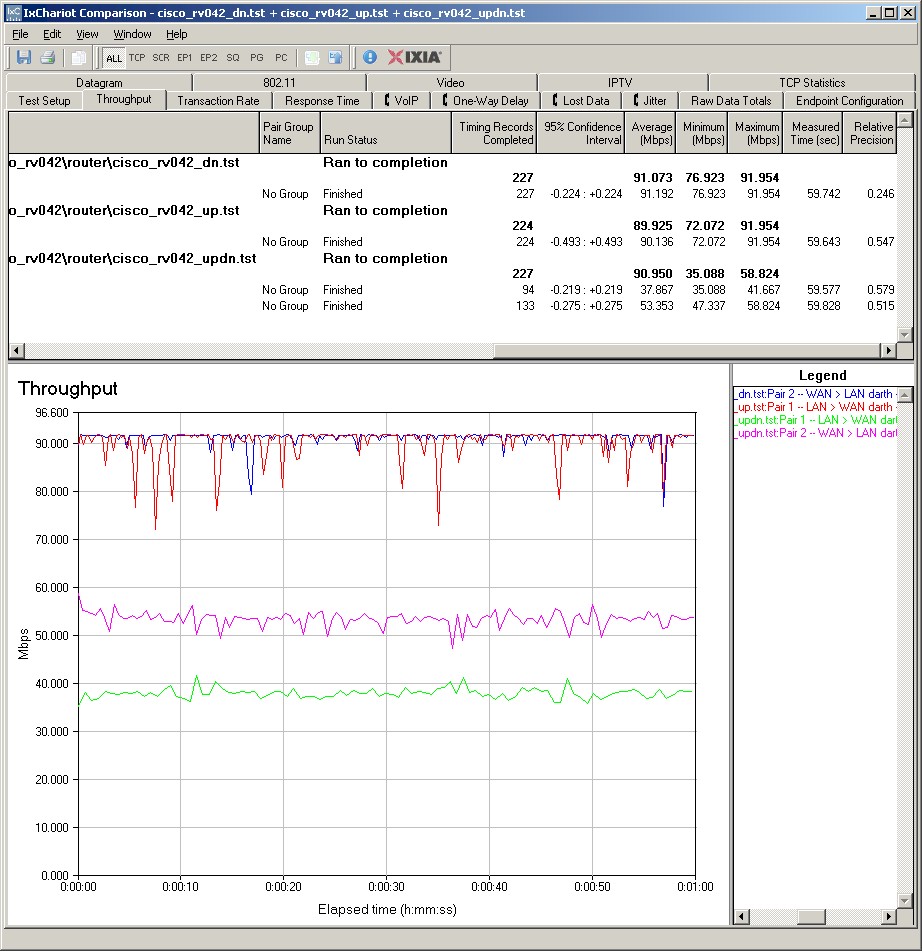Click the Relative Precision column header
Viewport: 922px width, 951px height.
(x=870, y=133)
